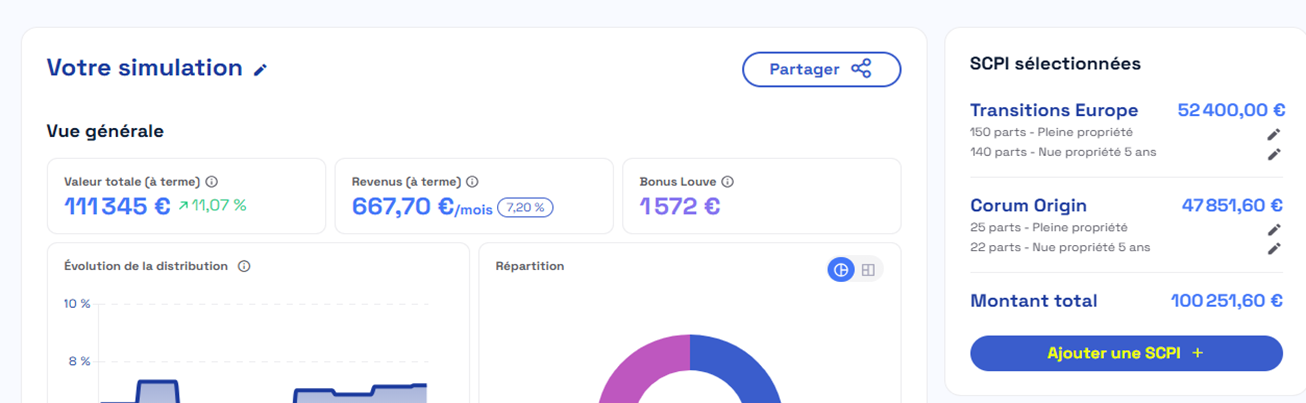Click the Partager share button

pyautogui.click(x=821, y=69)
